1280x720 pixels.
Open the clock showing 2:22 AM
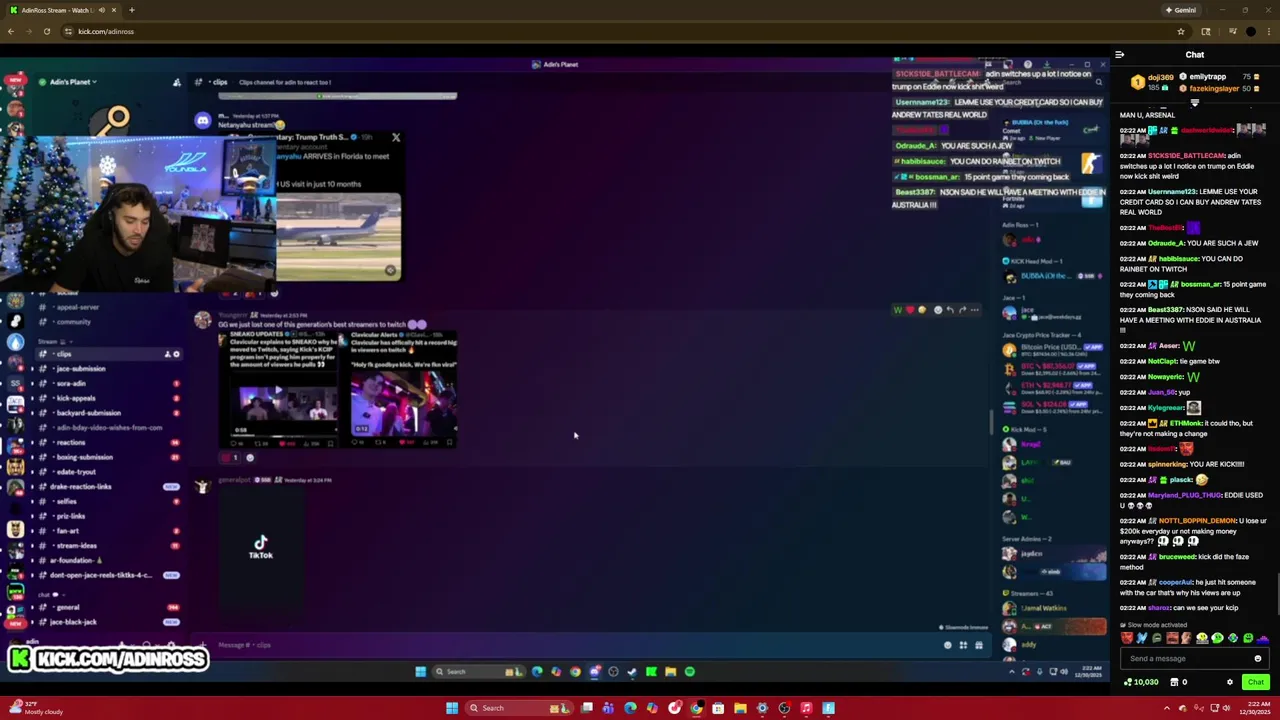(x=1257, y=708)
